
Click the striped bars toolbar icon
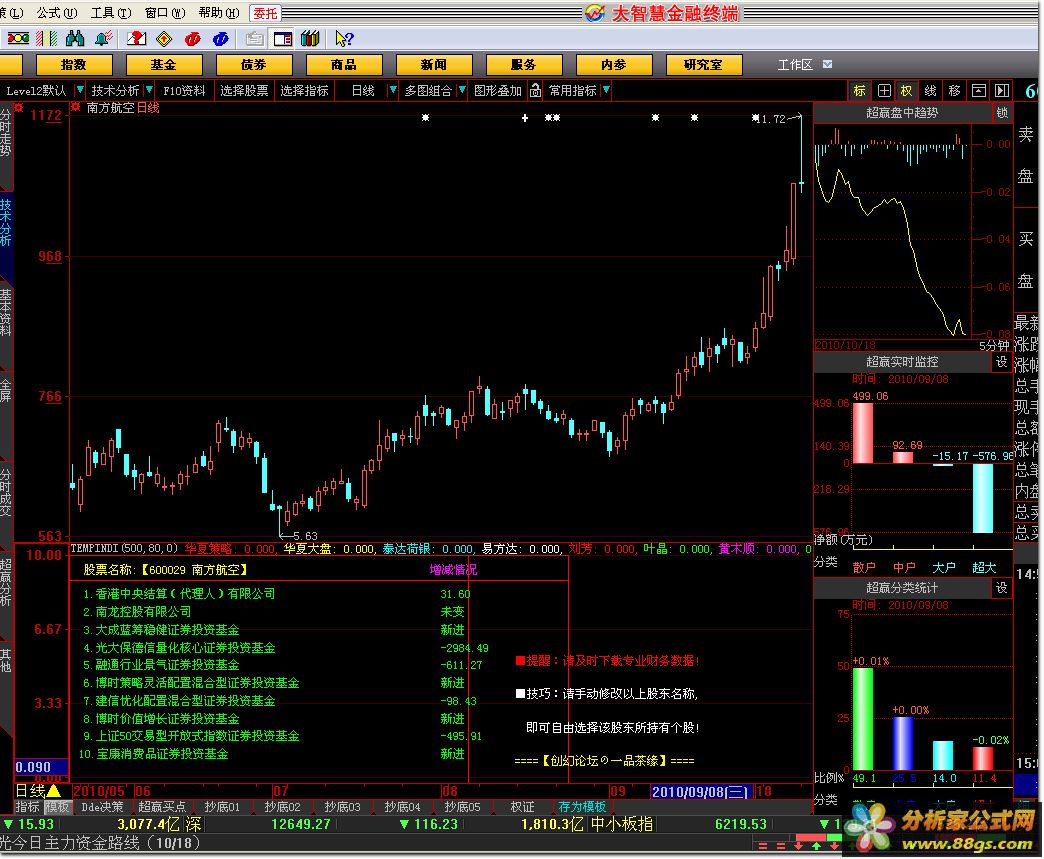click(47, 39)
